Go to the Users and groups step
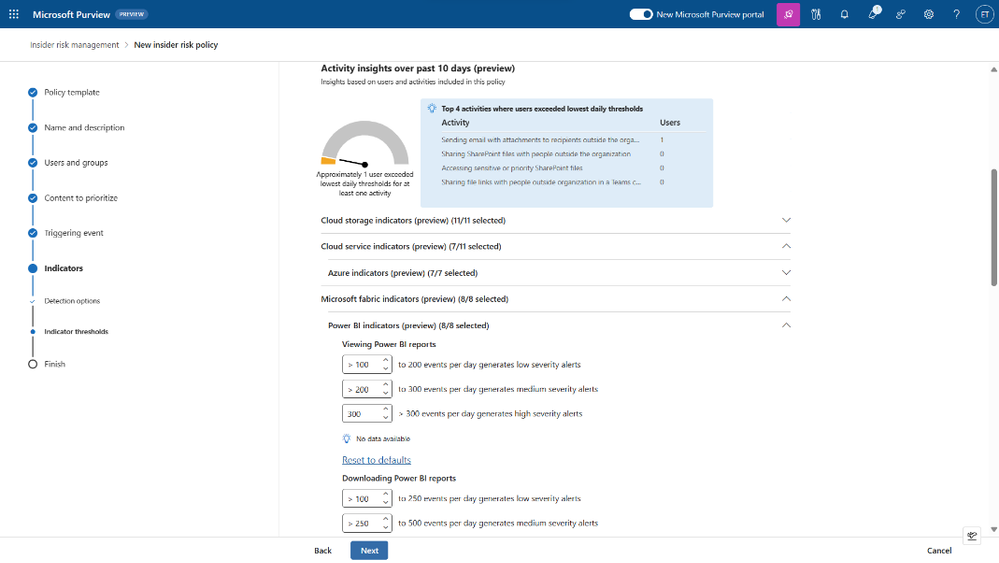Screen dimensions: 999x563 tap(76, 162)
